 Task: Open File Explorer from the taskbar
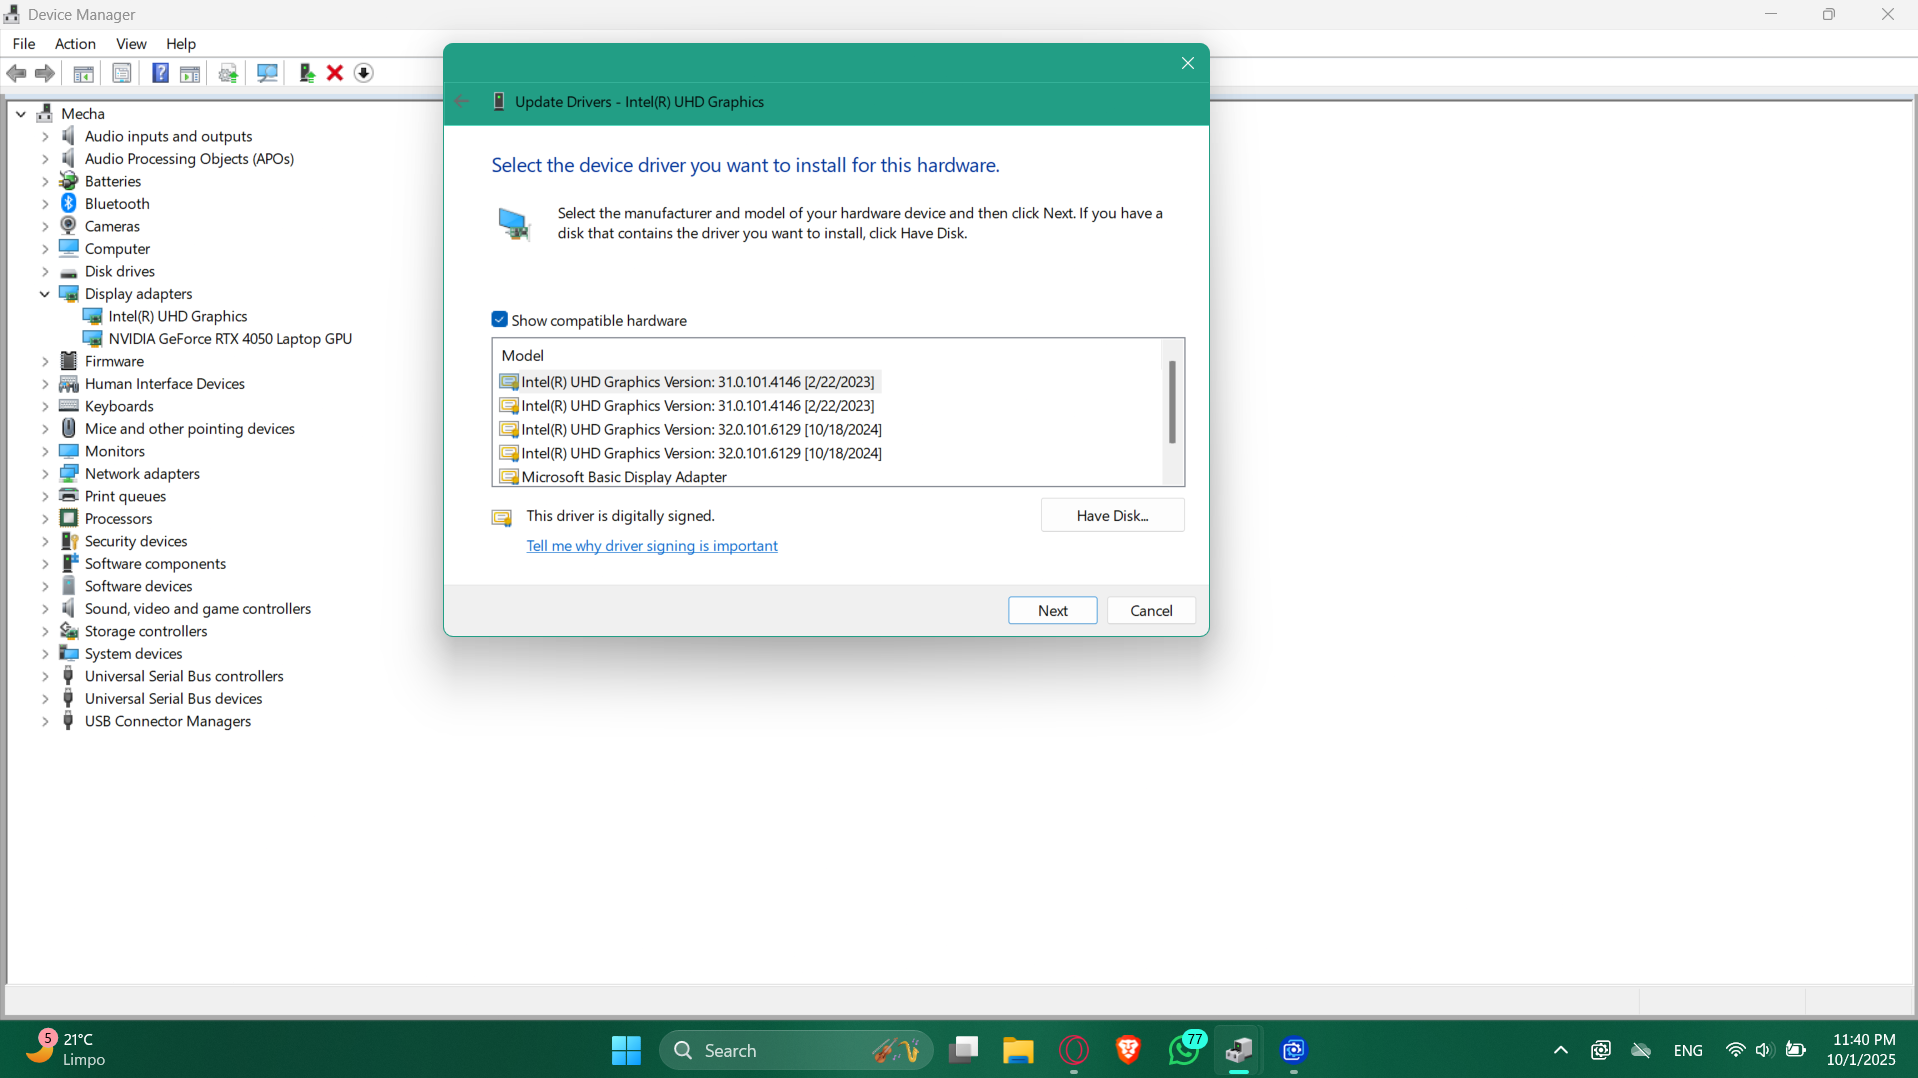1018,1050
